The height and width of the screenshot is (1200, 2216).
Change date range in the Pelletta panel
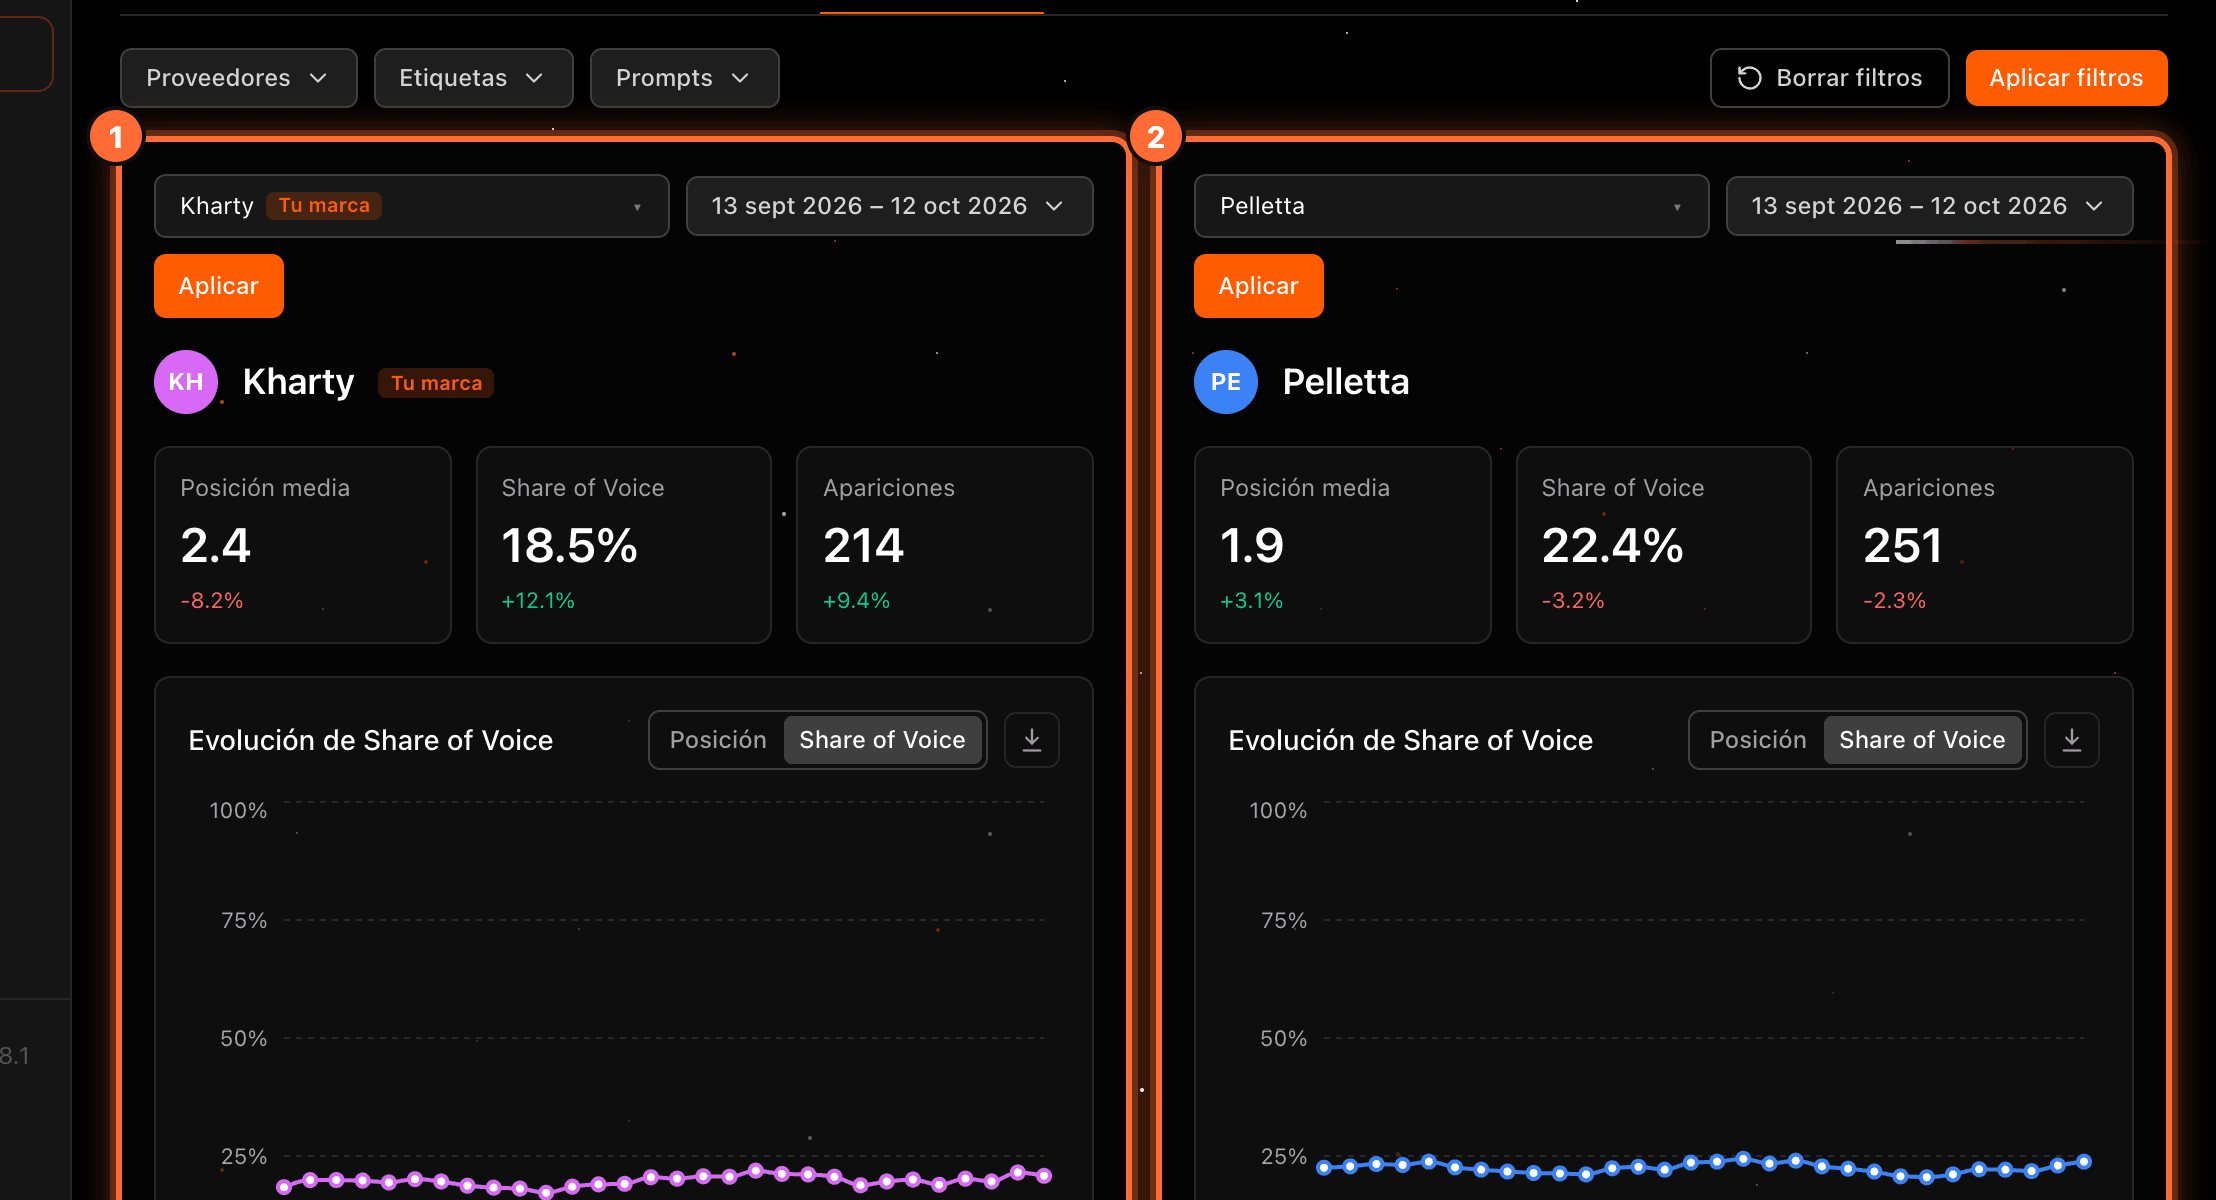tap(1929, 206)
